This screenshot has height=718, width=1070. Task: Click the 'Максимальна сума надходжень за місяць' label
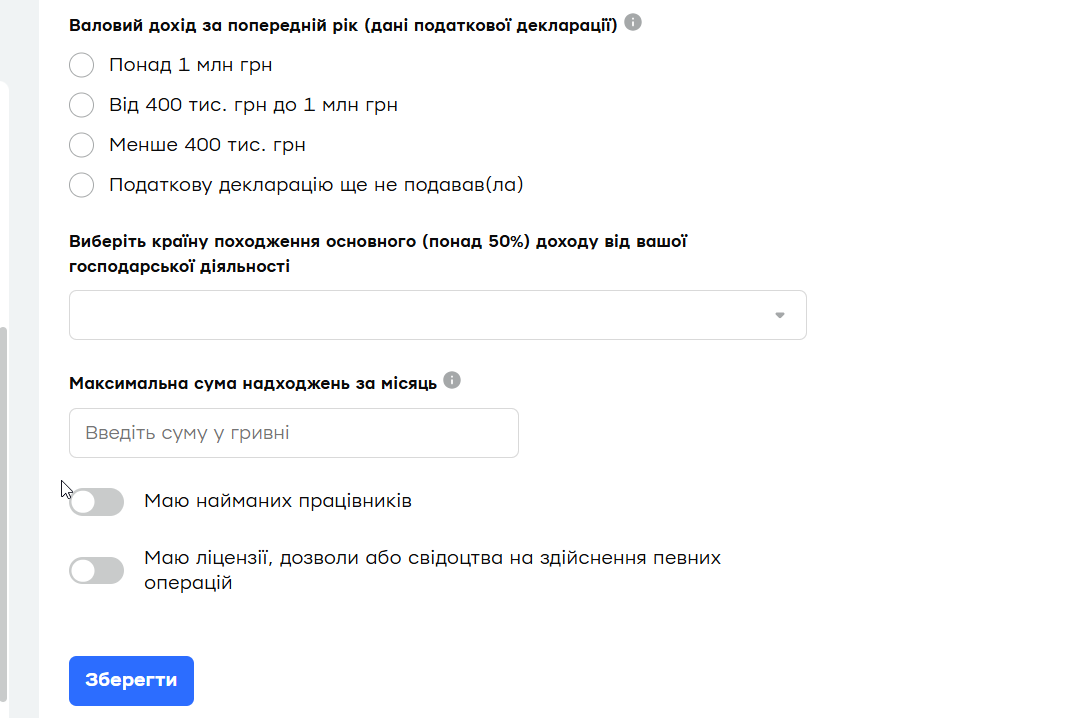click(253, 384)
